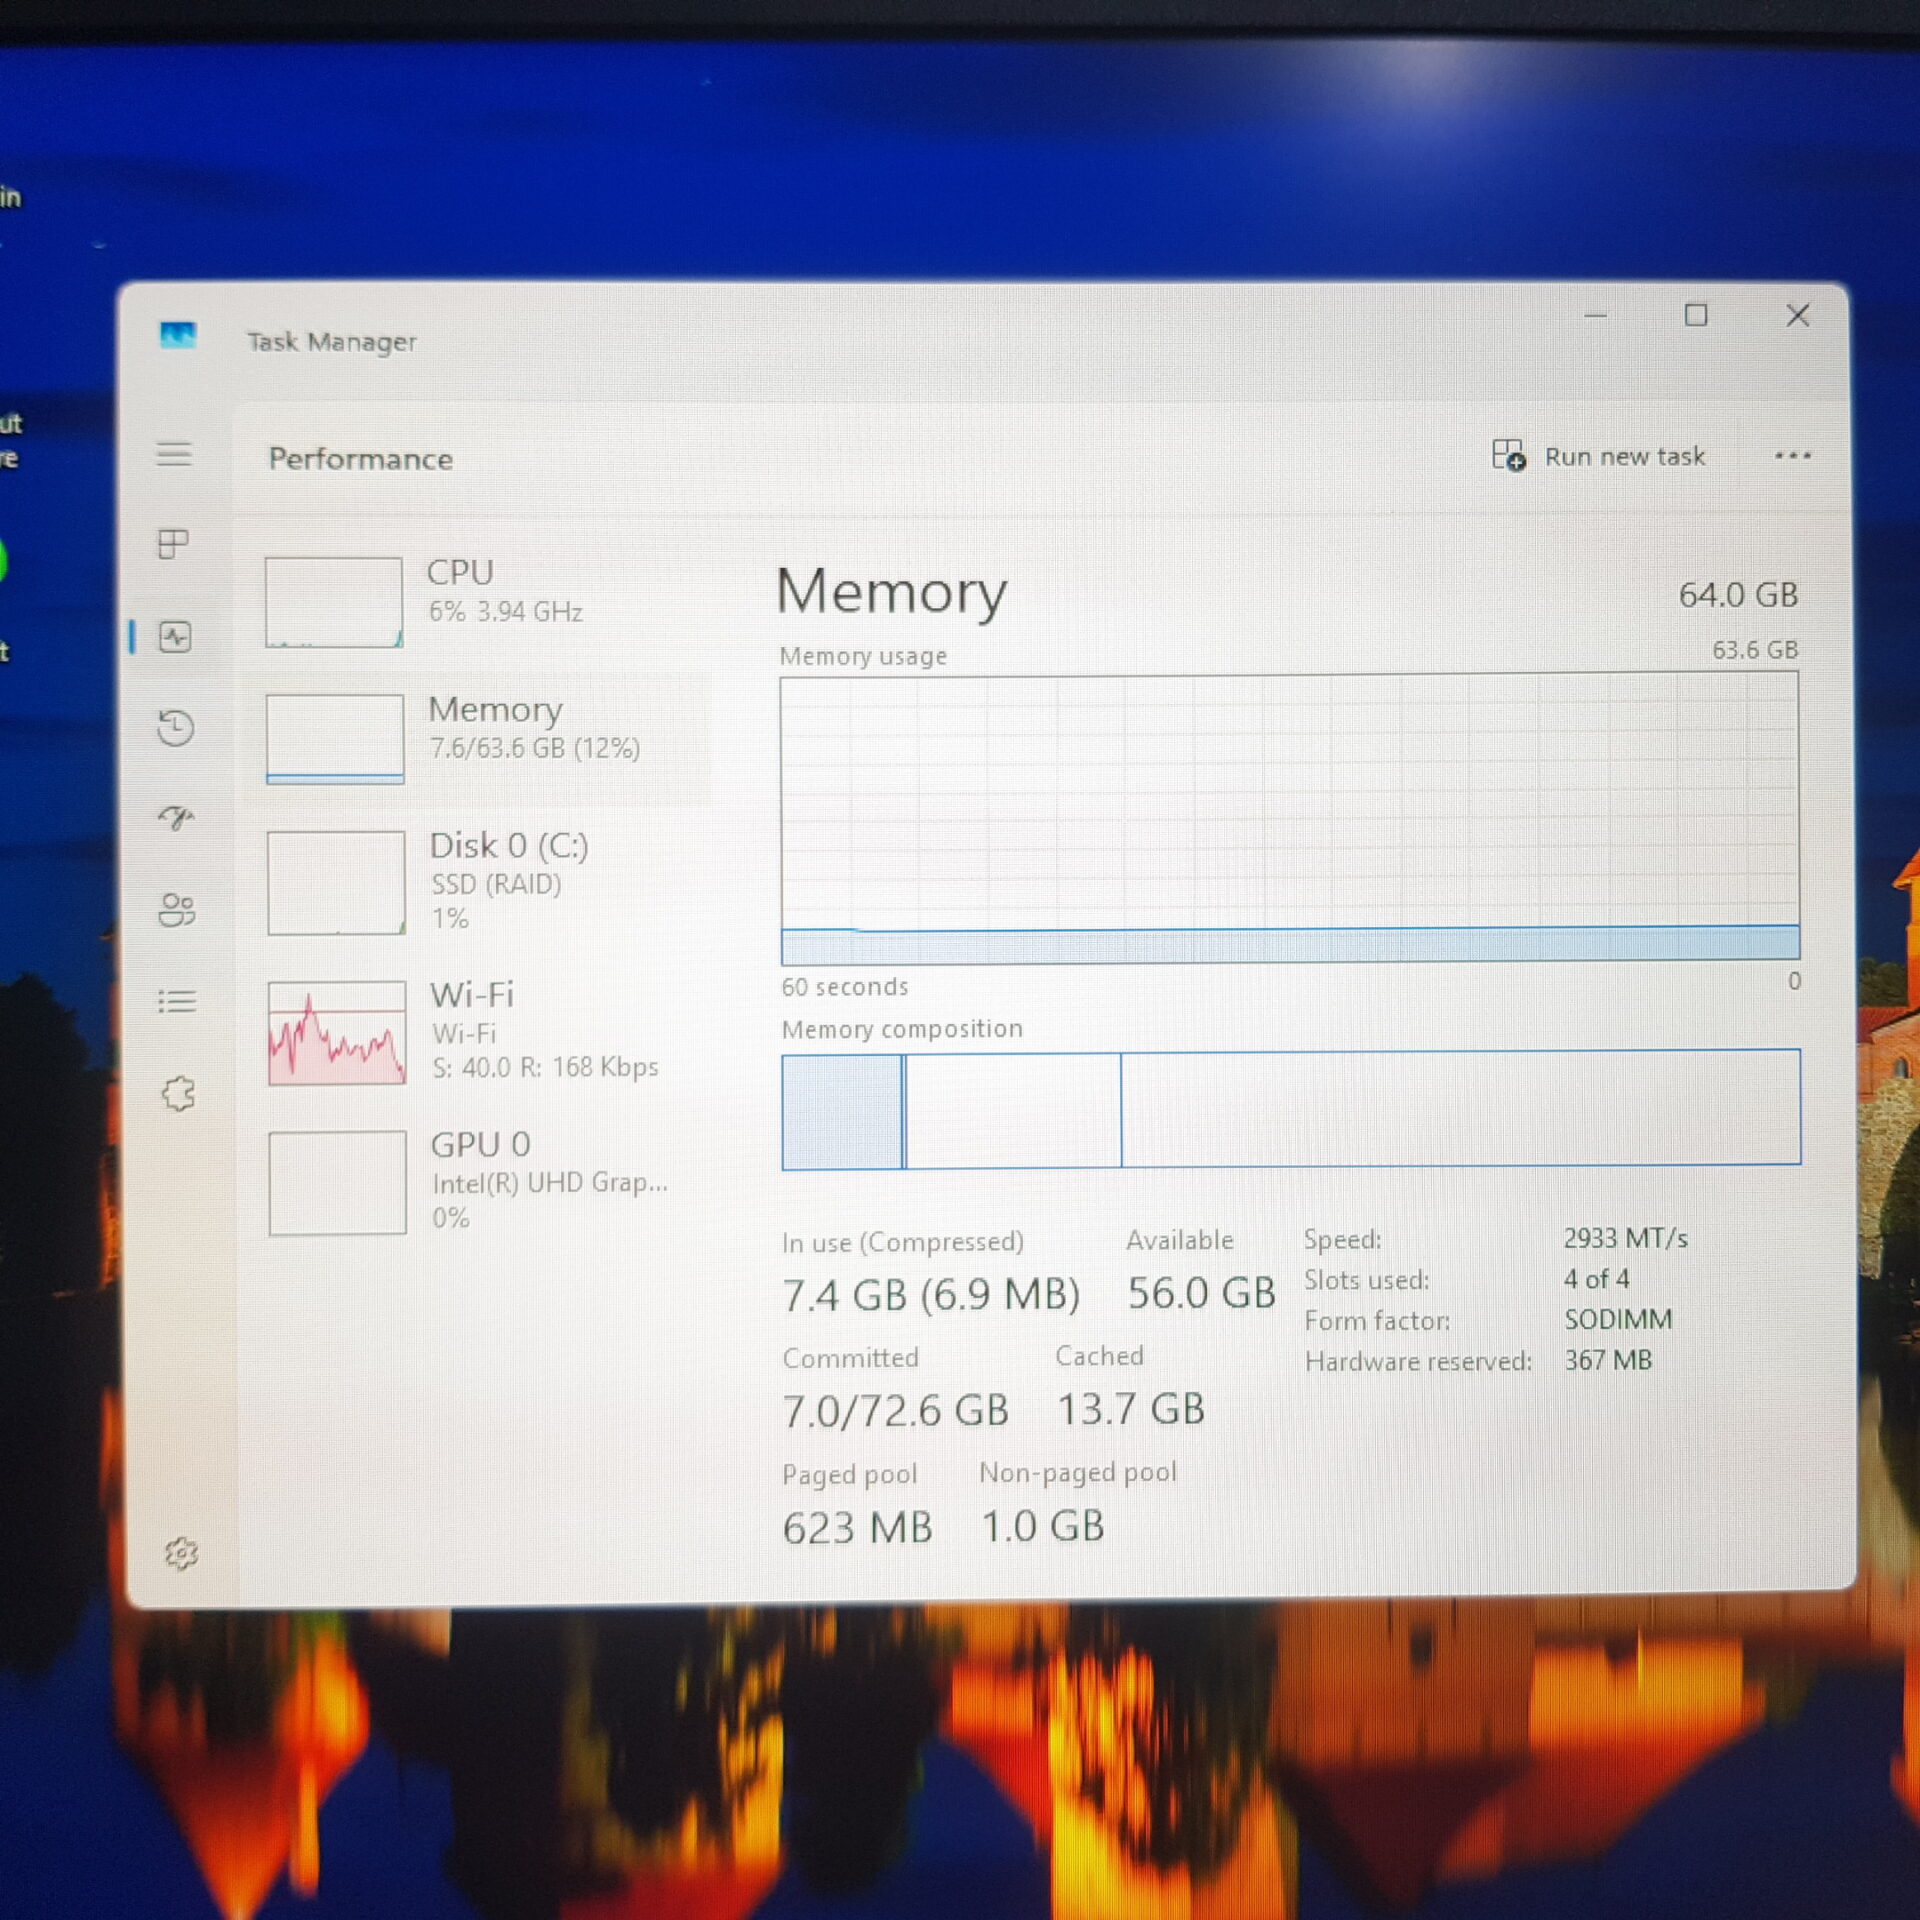This screenshot has height=1920, width=1920.
Task: Open the Details page icon
Action: [178, 1001]
